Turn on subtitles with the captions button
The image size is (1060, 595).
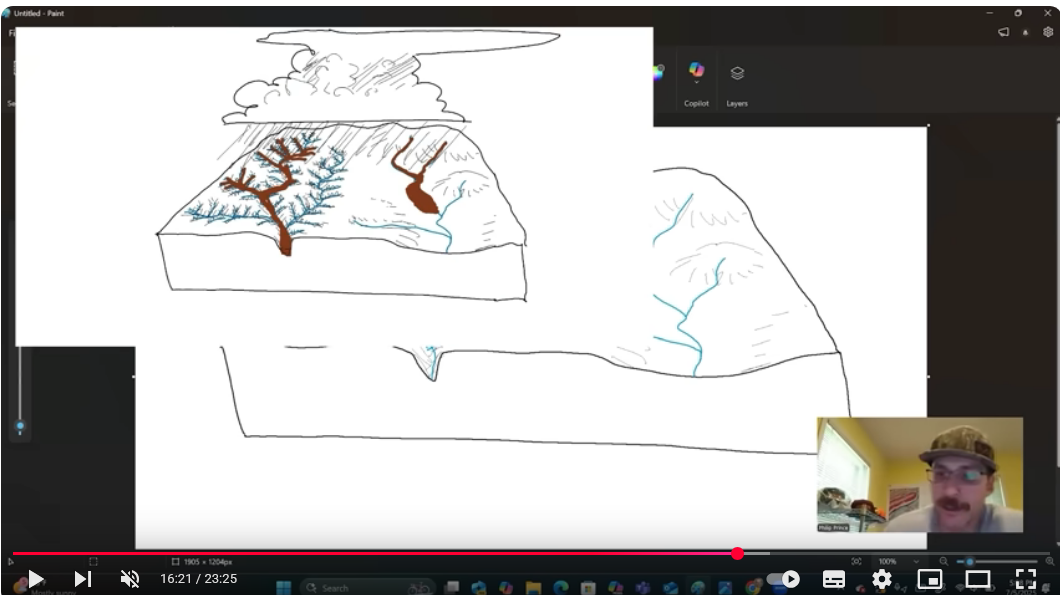834,579
